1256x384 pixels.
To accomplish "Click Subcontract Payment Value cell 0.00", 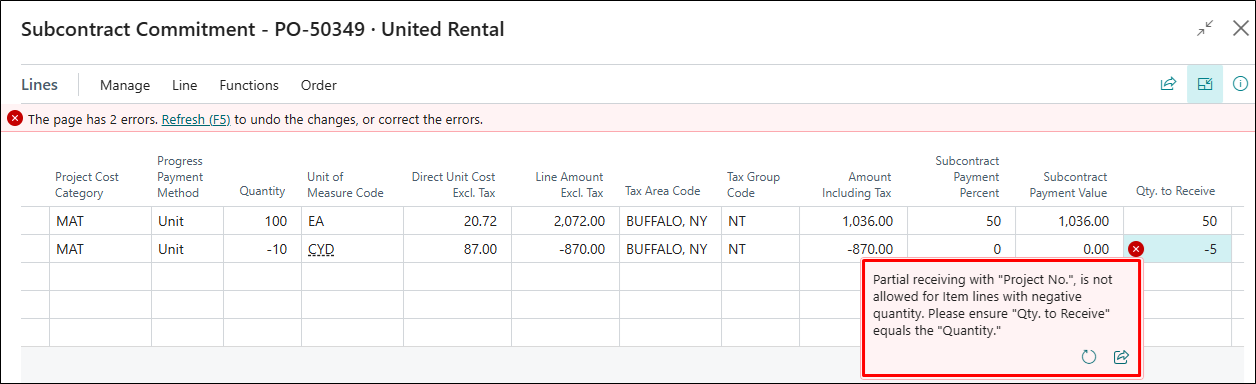I will [x=1069, y=249].
